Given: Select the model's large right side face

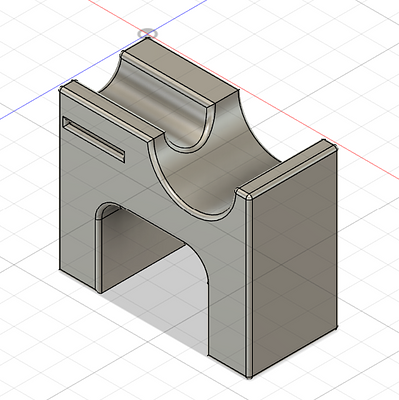Looking at the screenshot, I should pos(294,260).
